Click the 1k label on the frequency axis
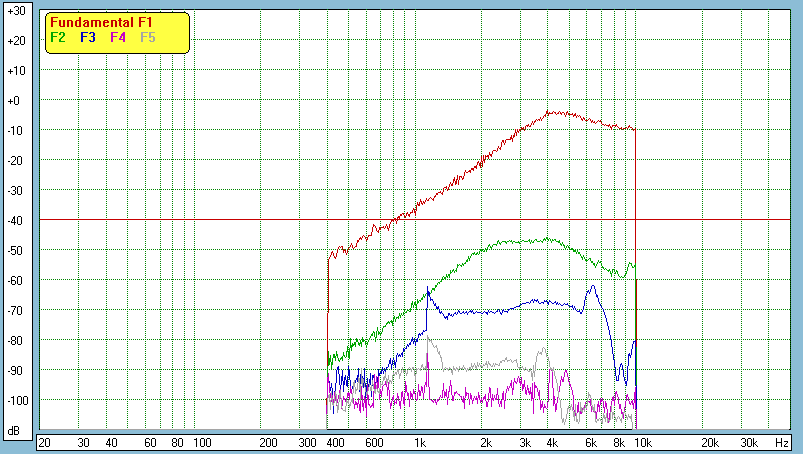 [x=421, y=442]
